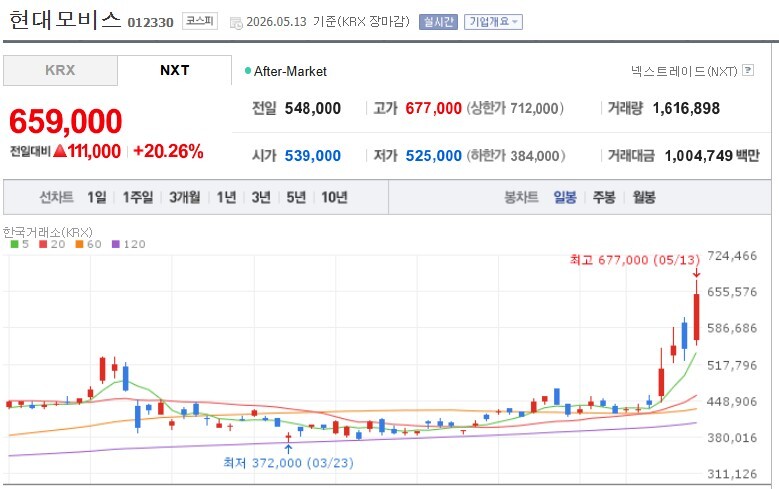779x489 pixels.
Task: Switch to the KRX tab
Action: [60, 70]
